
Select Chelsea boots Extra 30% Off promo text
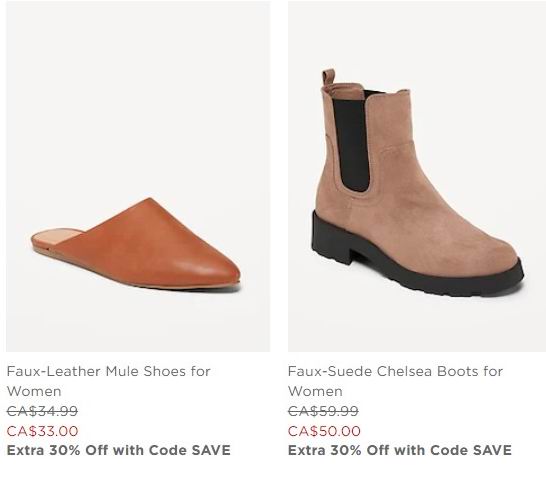(x=400, y=450)
